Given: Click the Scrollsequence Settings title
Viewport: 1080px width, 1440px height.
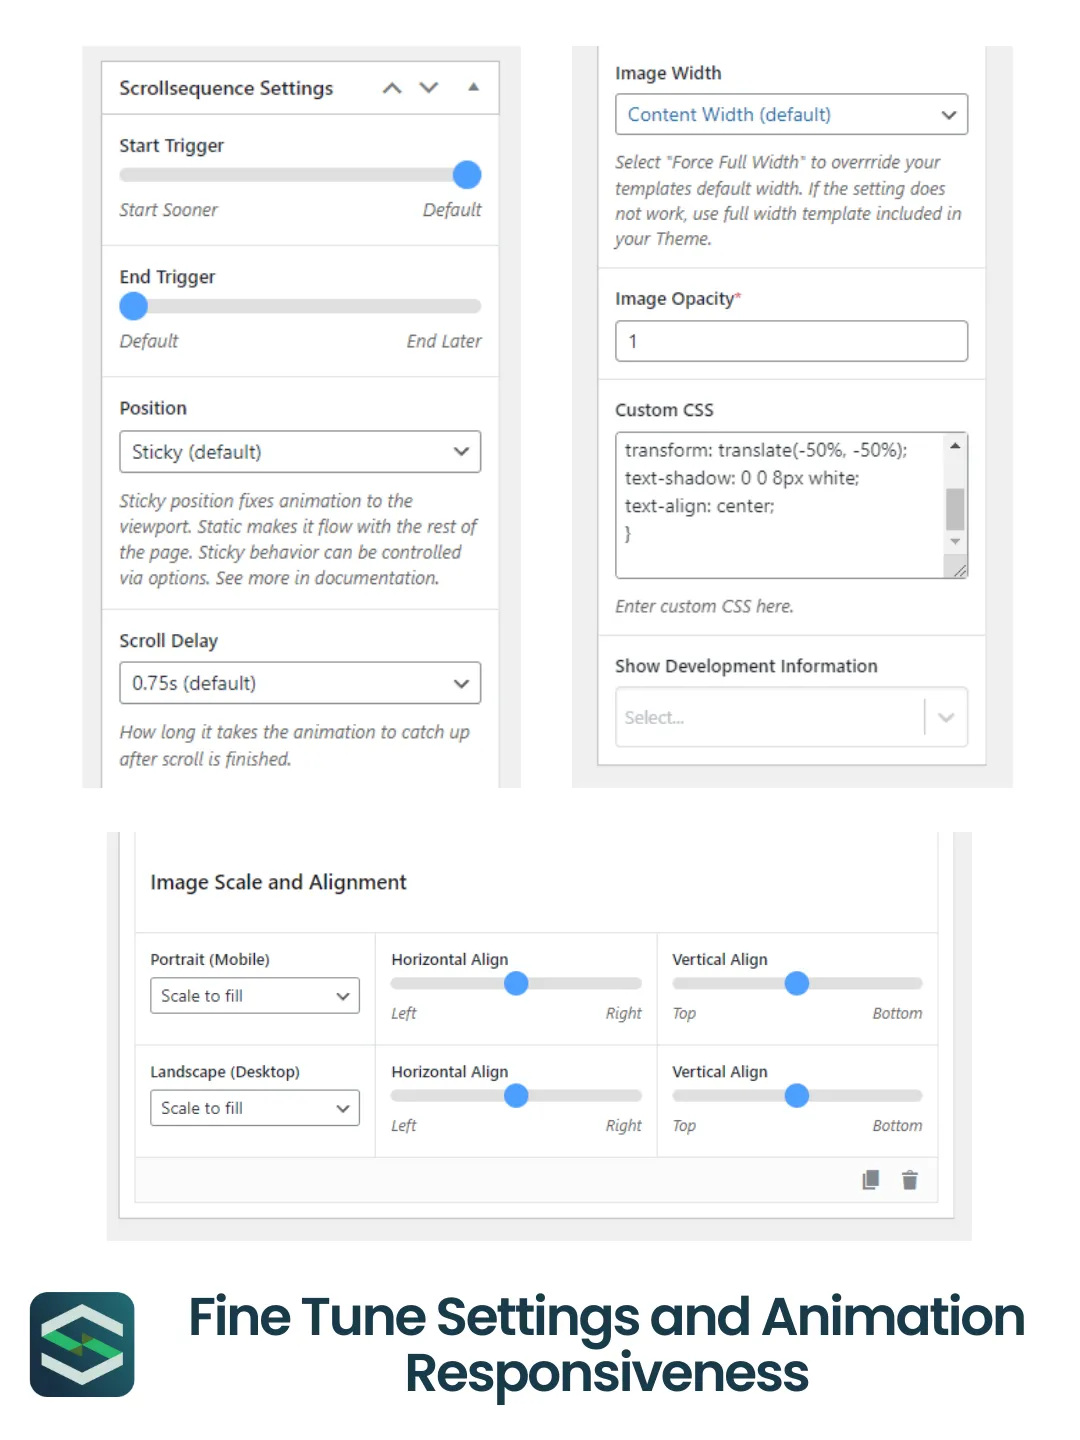Looking at the screenshot, I should tap(226, 88).
